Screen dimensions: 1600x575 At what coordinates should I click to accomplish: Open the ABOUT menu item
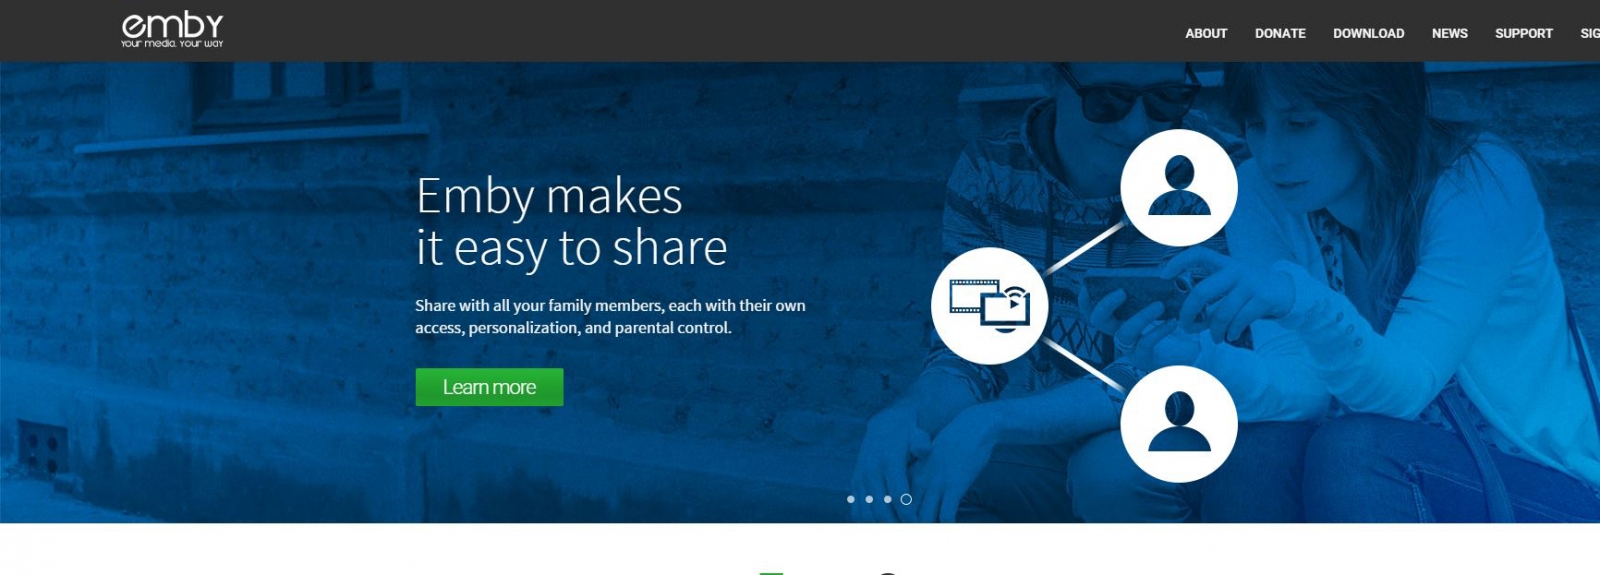click(x=1206, y=33)
